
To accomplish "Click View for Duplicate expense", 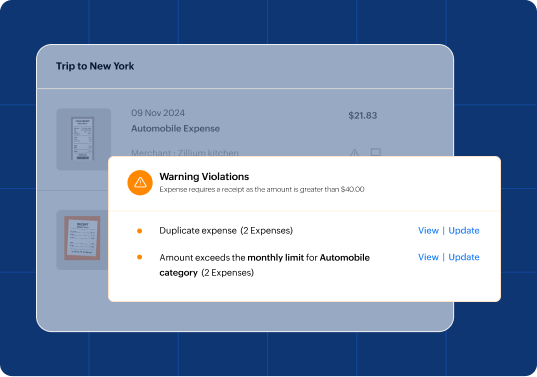I will [428, 230].
